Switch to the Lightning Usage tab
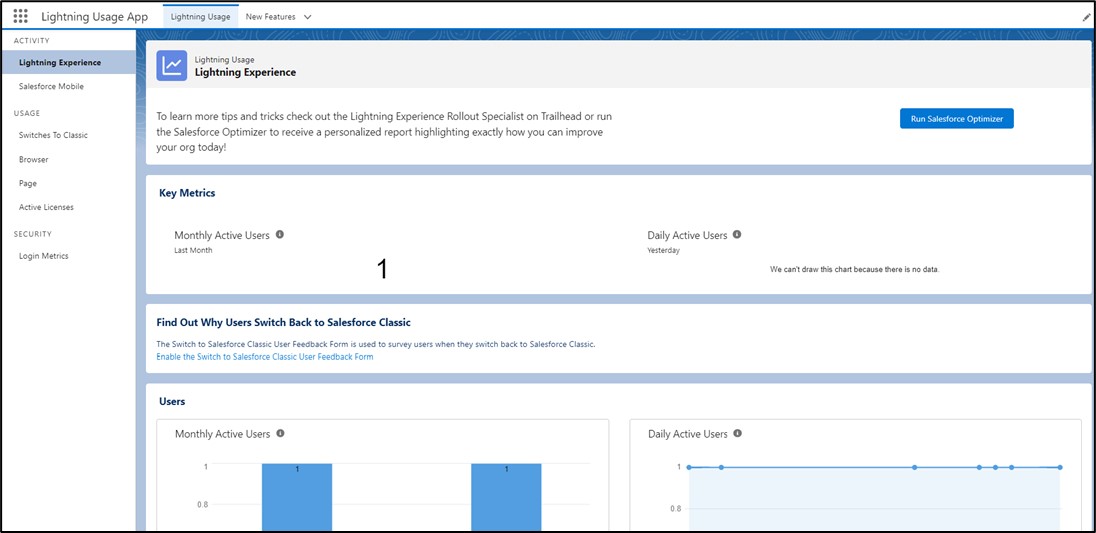Viewport: 1096px width, 533px height. pyautogui.click(x=201, y=17)
